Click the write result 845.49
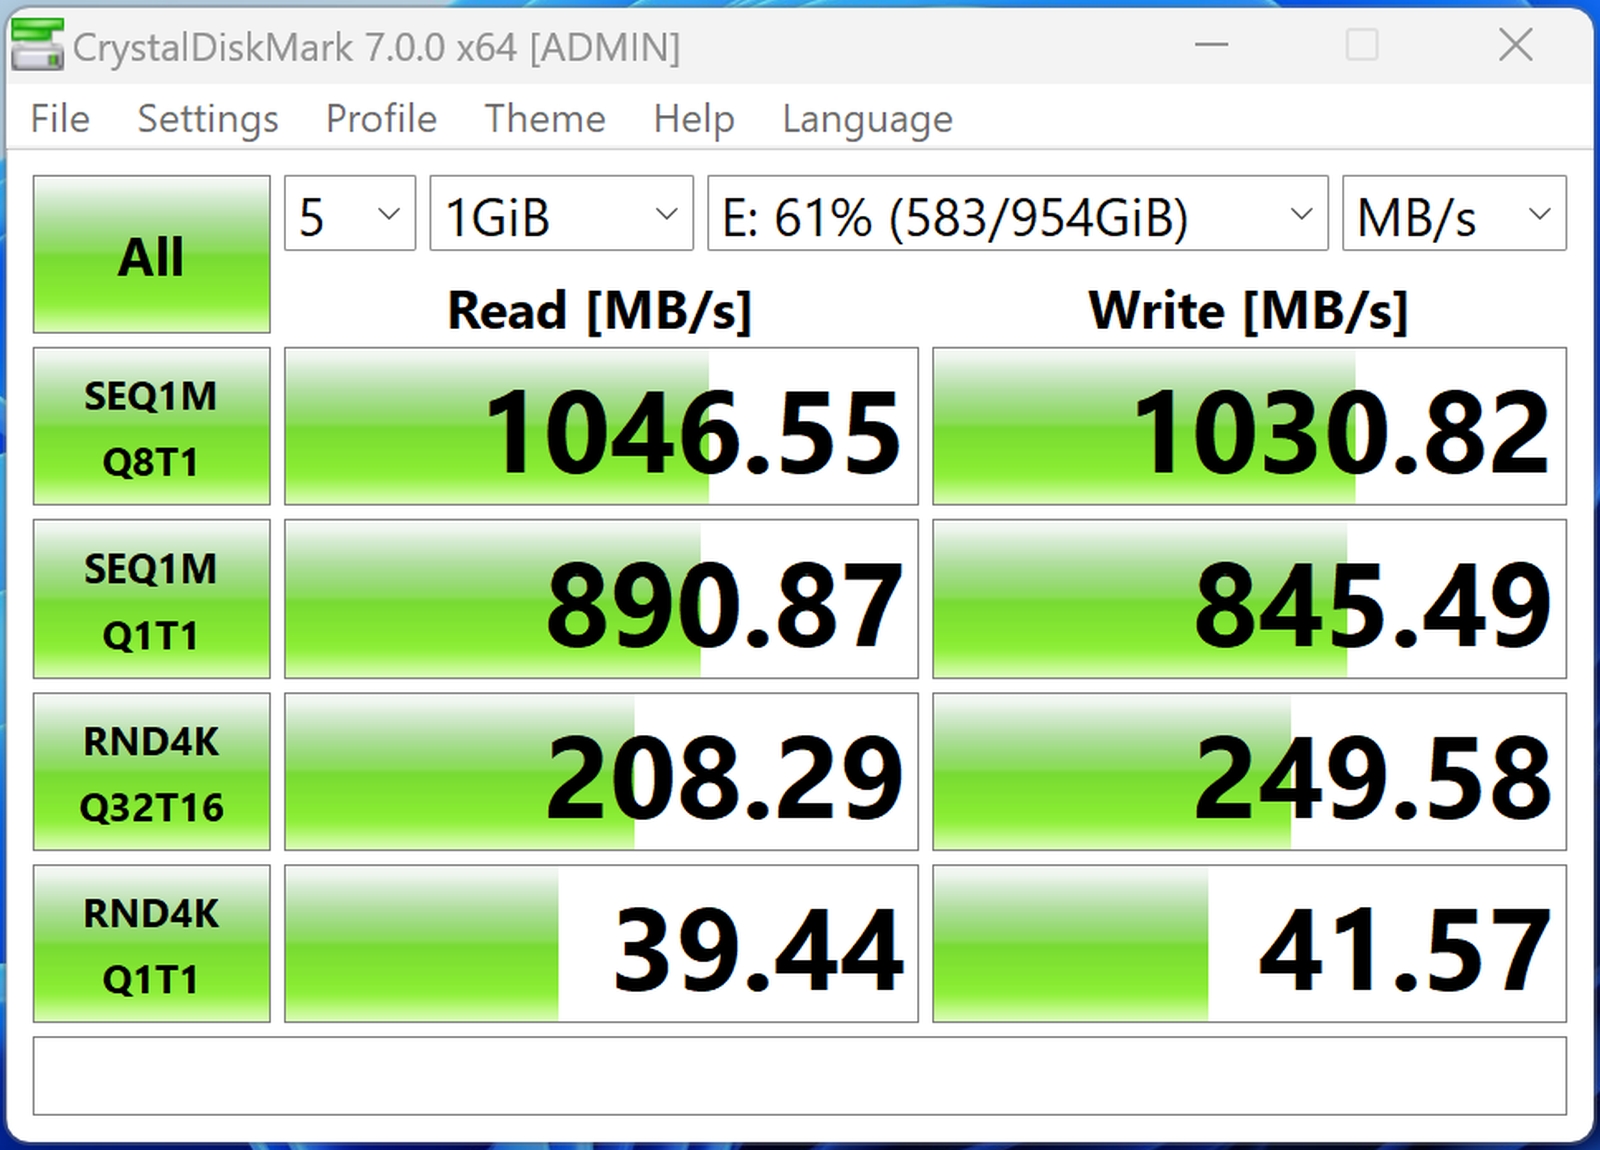Screen dimensions: 1600x1150 tap(1249, 599)
